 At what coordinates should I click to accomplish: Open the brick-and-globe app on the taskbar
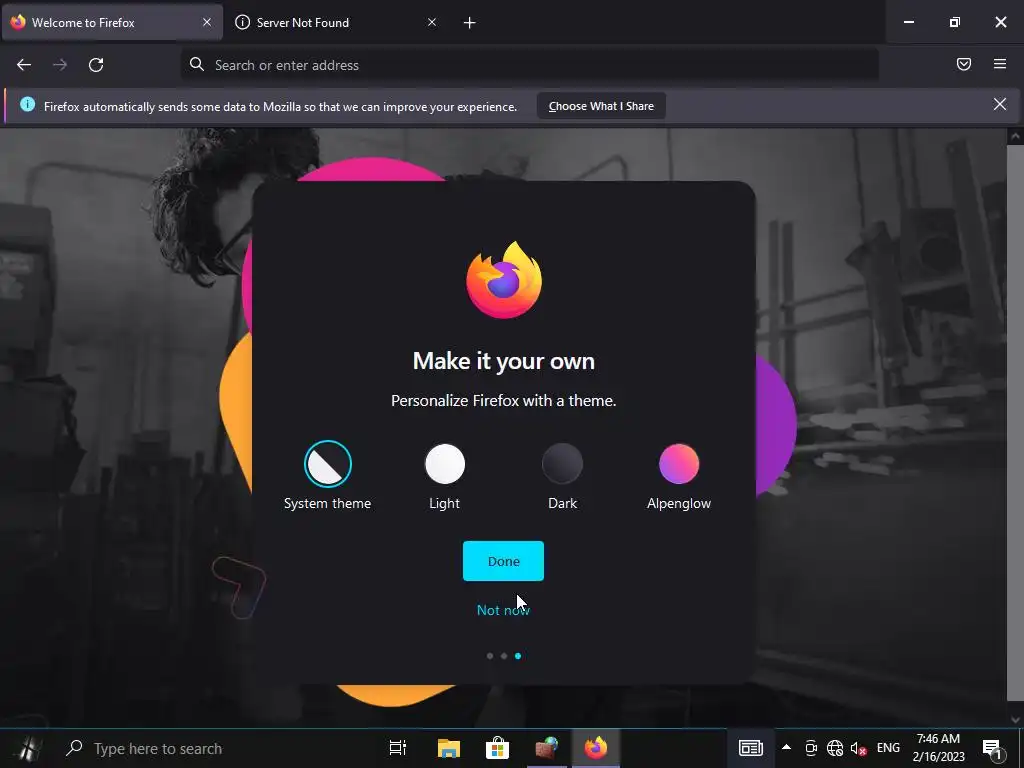pos(547,748)
